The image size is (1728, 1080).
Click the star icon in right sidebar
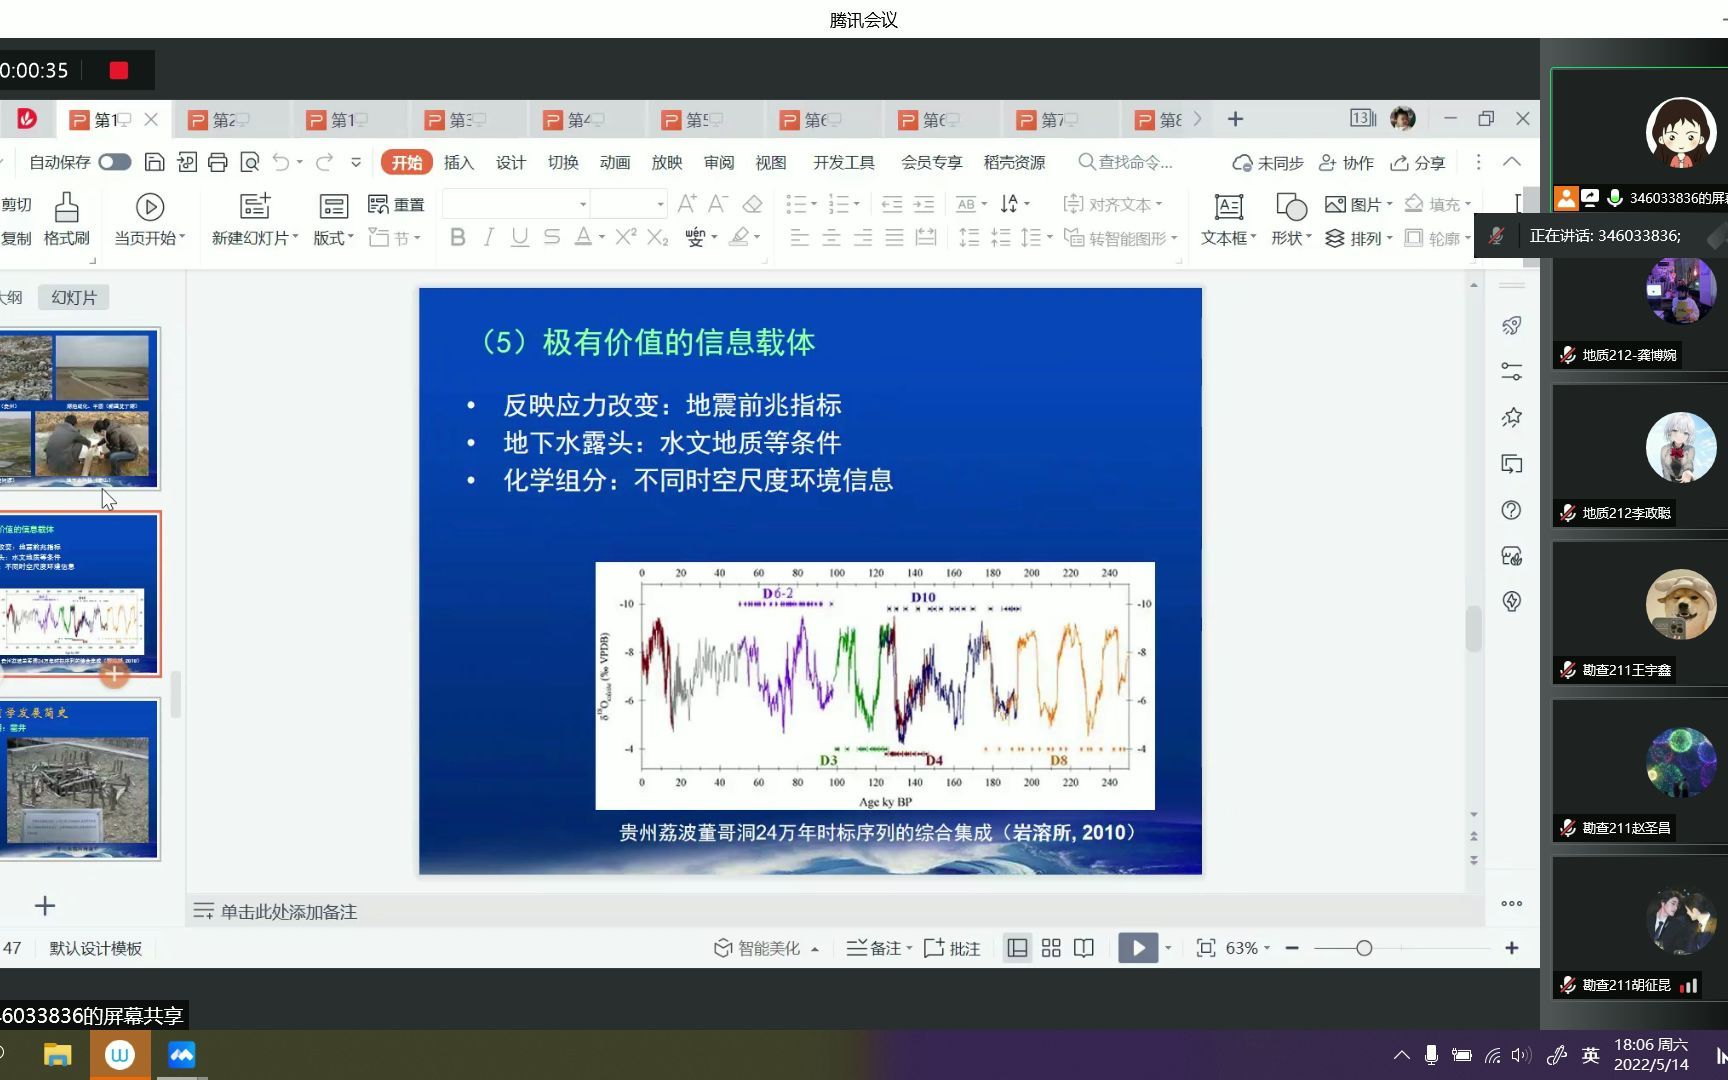(1512, 417)
